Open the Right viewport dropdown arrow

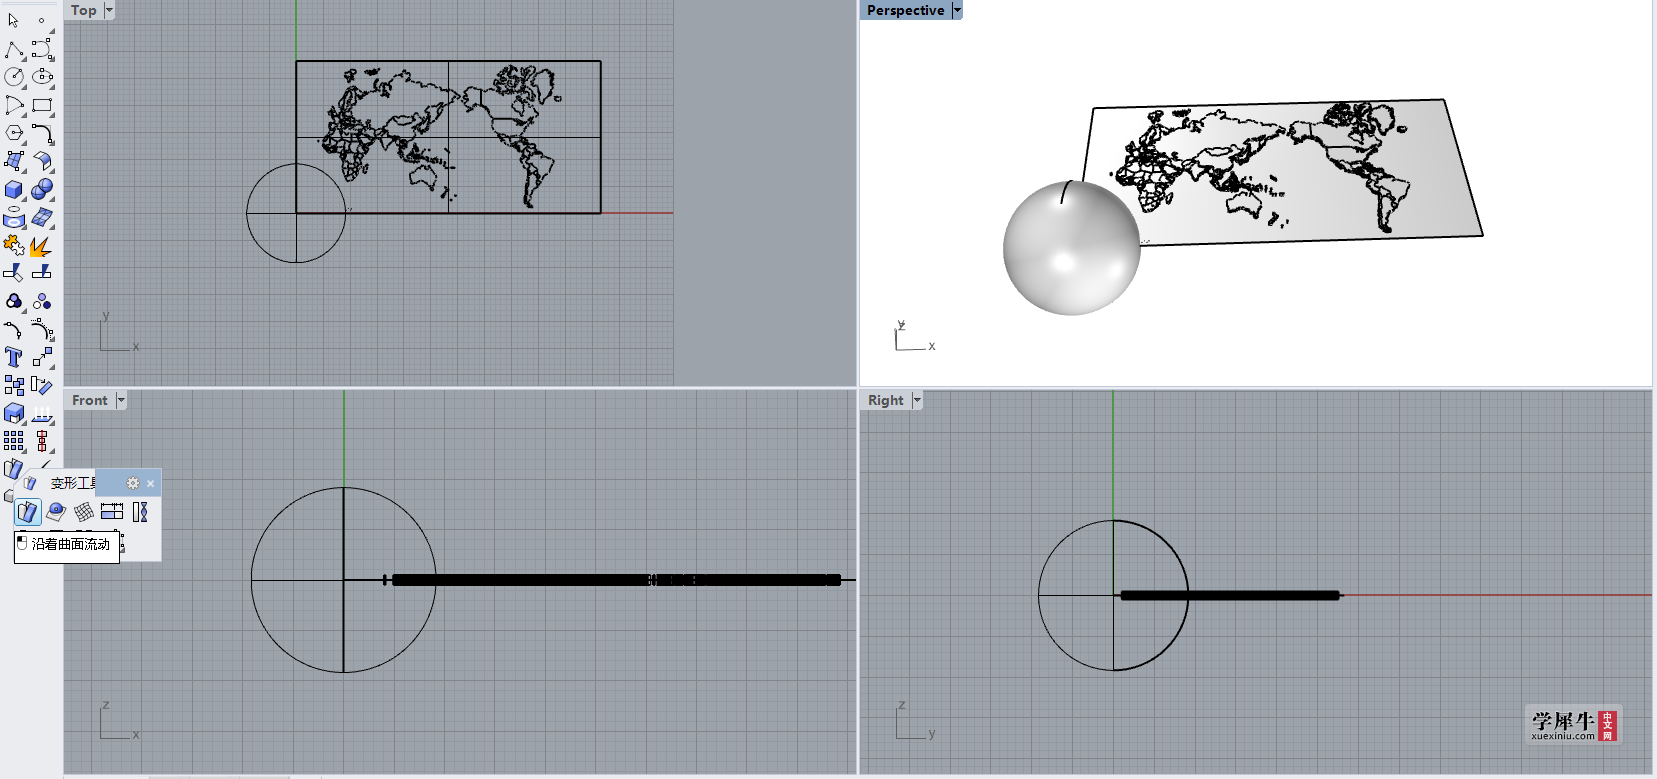pos(917,400)
